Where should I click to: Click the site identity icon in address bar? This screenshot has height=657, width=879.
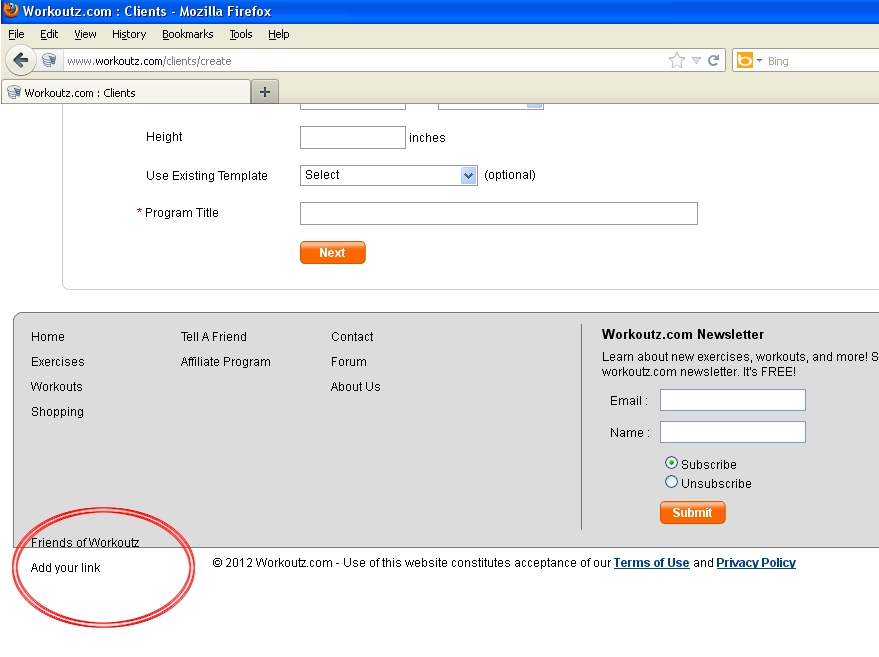pos(49,60)
